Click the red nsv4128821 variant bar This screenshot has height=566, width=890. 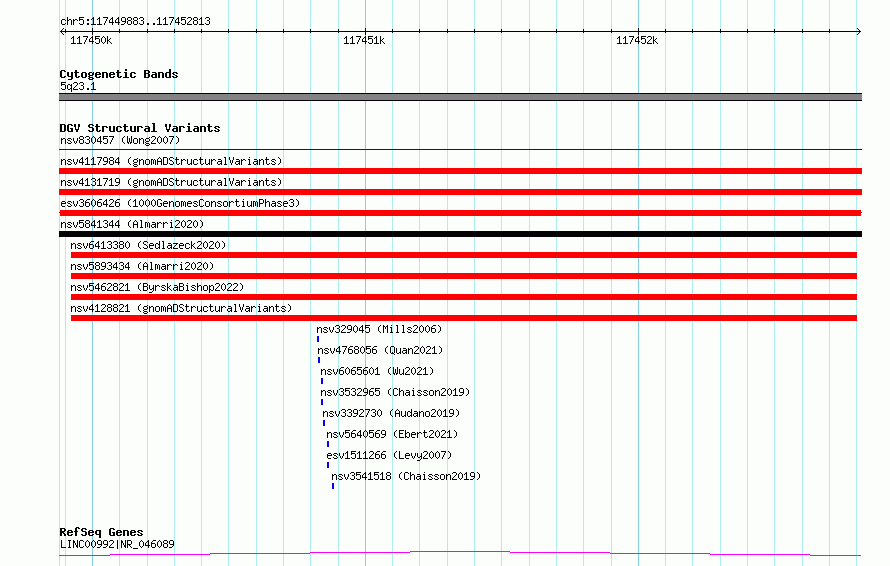tap(464, 318)
